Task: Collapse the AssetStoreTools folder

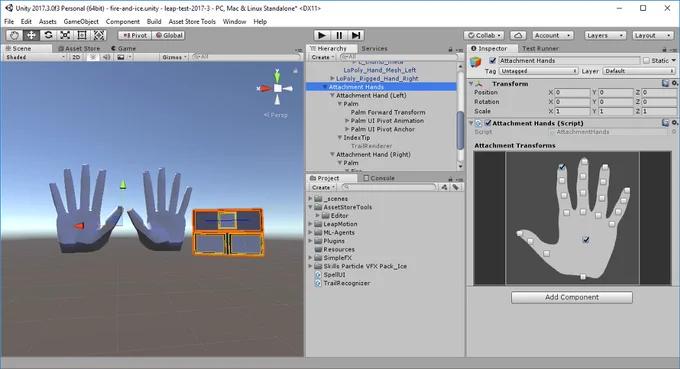Action: pos(311,207)
